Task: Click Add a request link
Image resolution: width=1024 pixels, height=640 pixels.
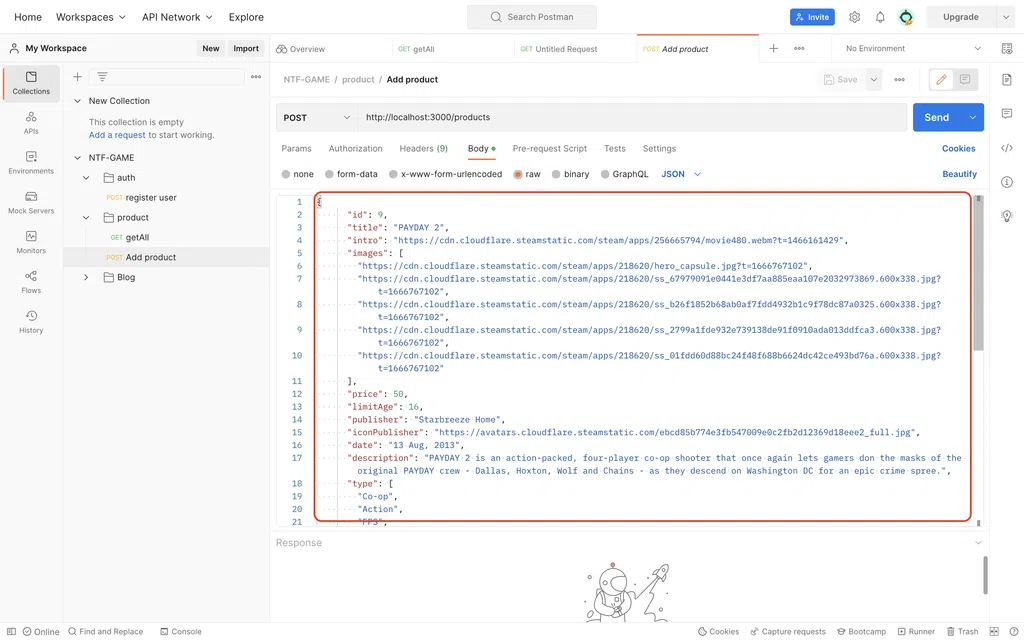Action: click(x=117, y=135)
